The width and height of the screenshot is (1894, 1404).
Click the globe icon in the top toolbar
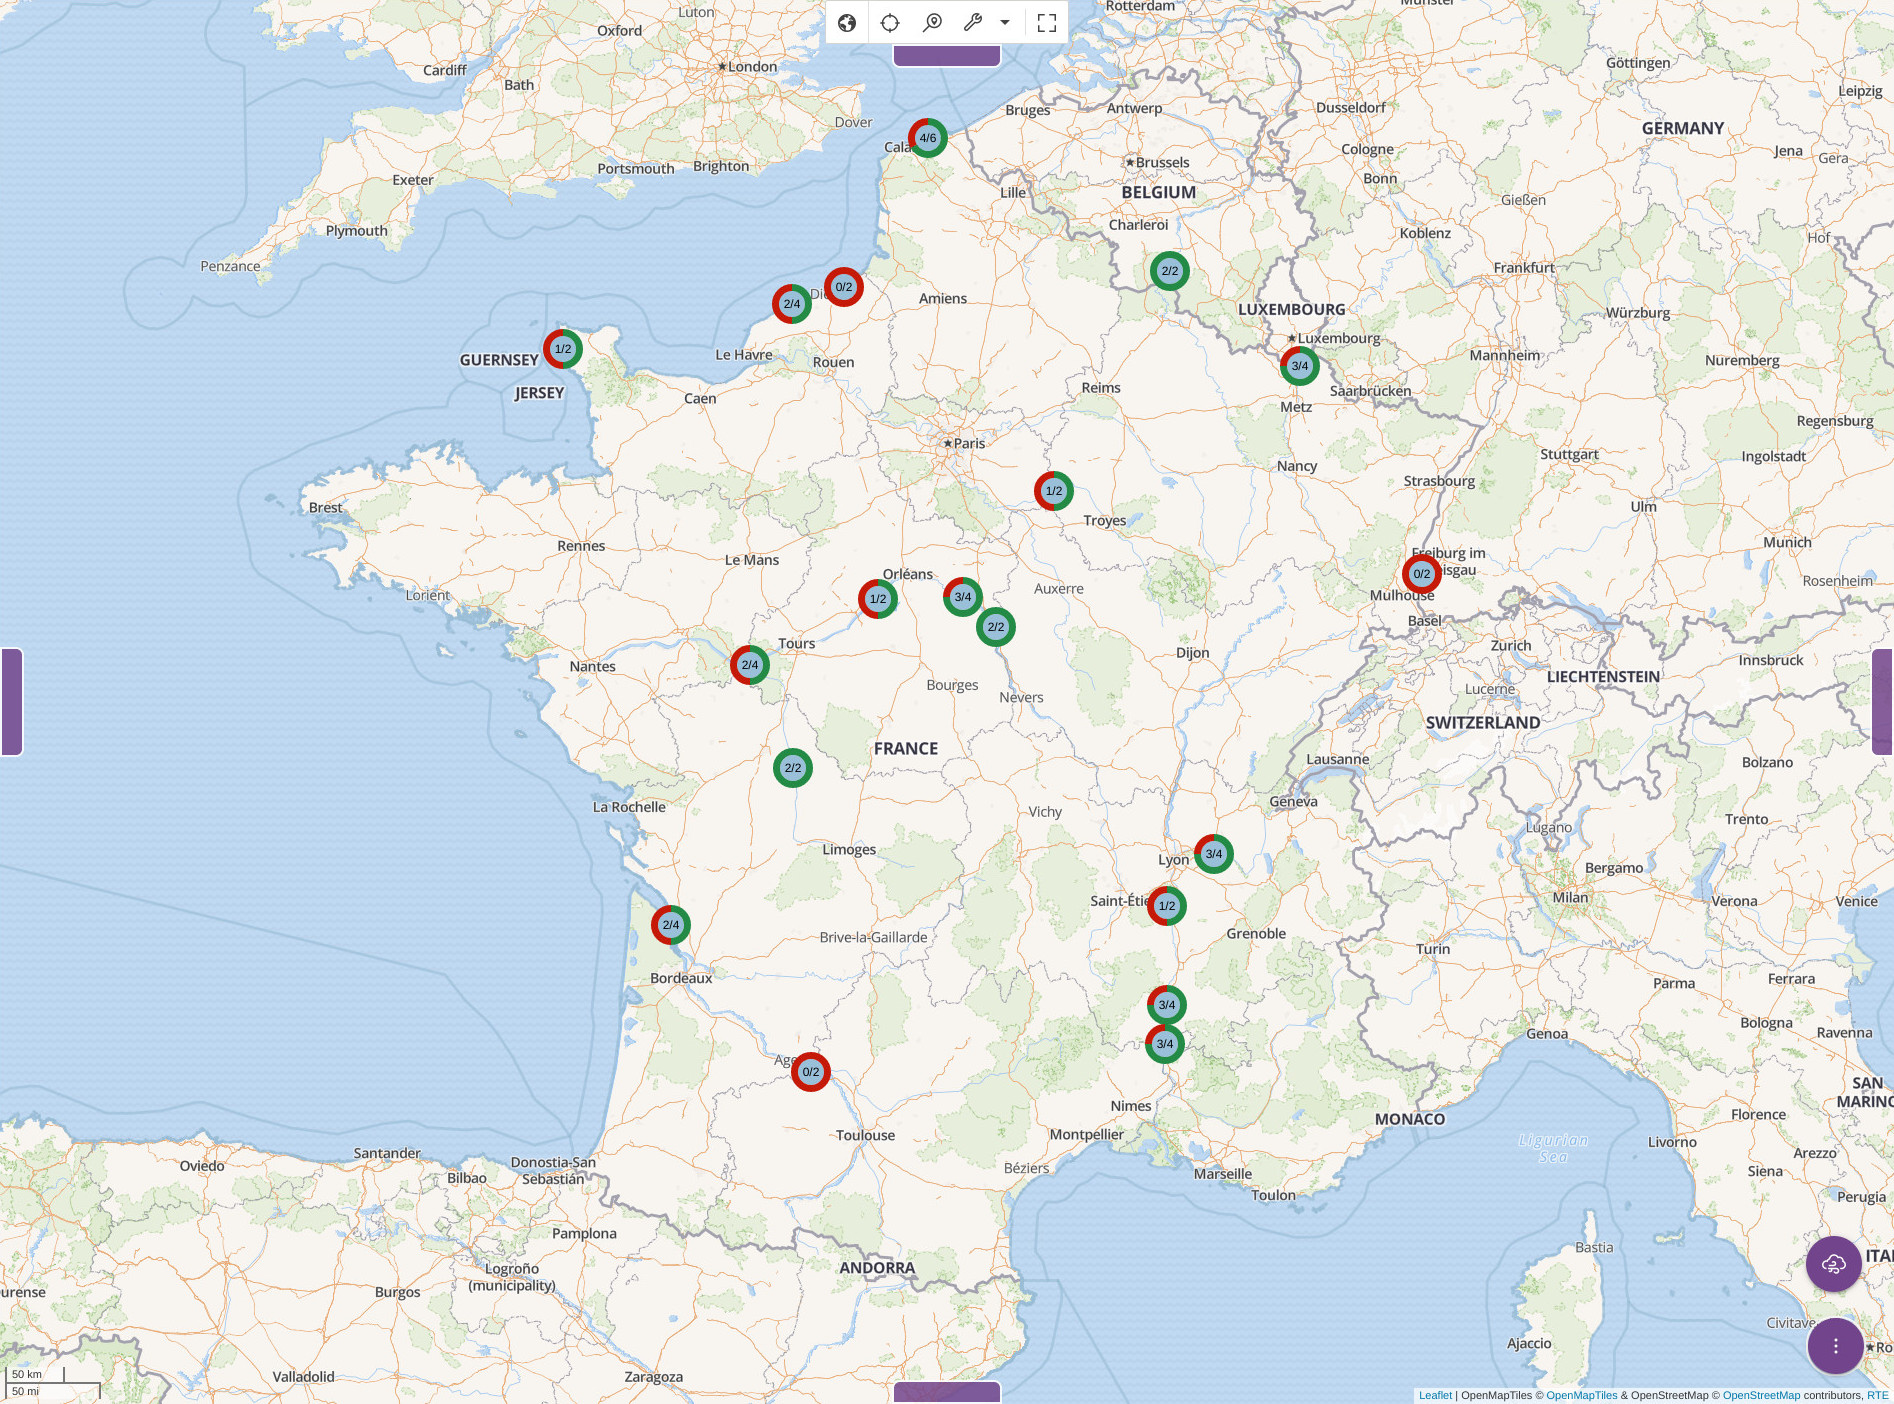click(x=847, y=23)
